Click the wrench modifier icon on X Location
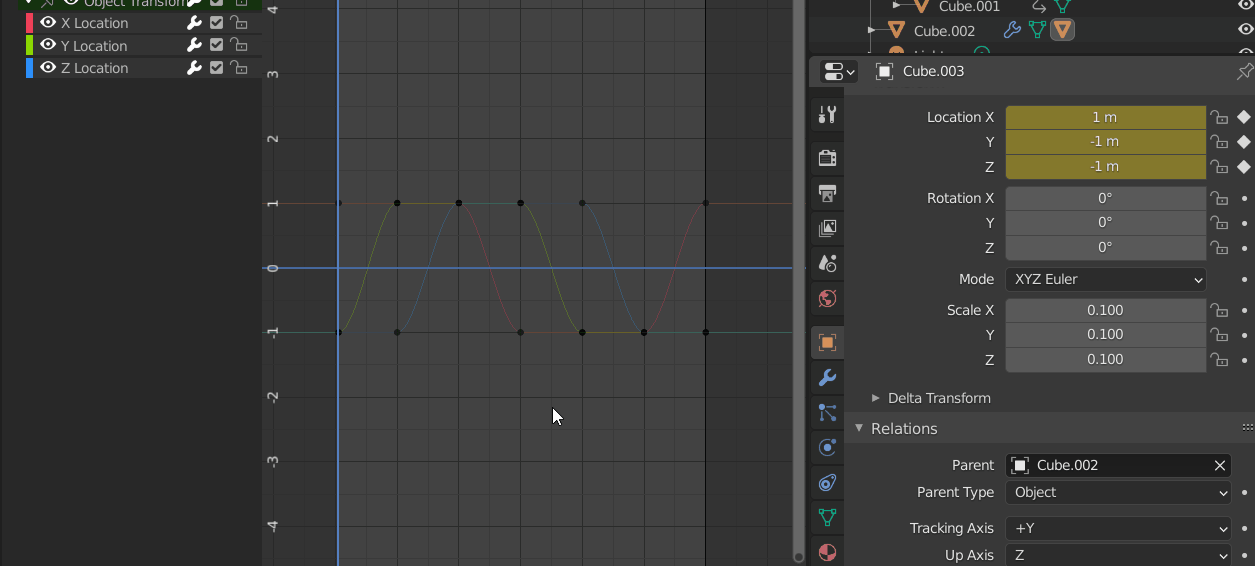The height and width of the screenshot is (566, 1255). 194,23
